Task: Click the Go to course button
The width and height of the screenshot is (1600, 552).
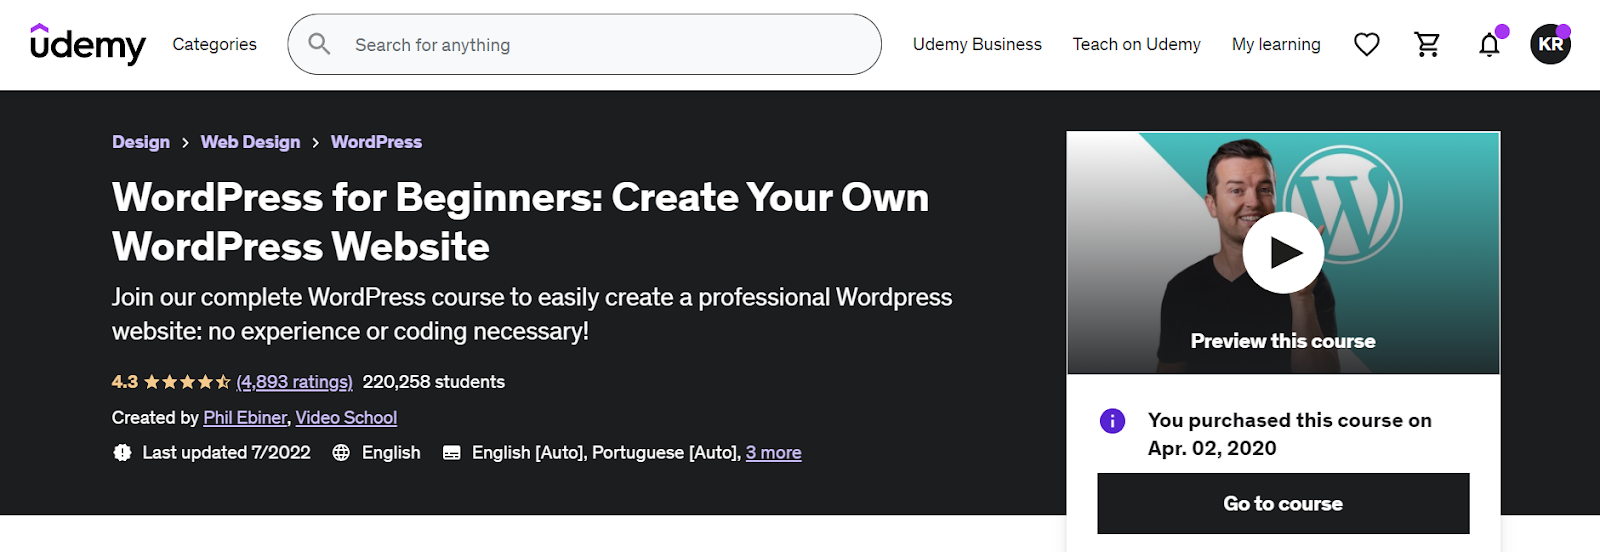Action: click(1283, 504)
